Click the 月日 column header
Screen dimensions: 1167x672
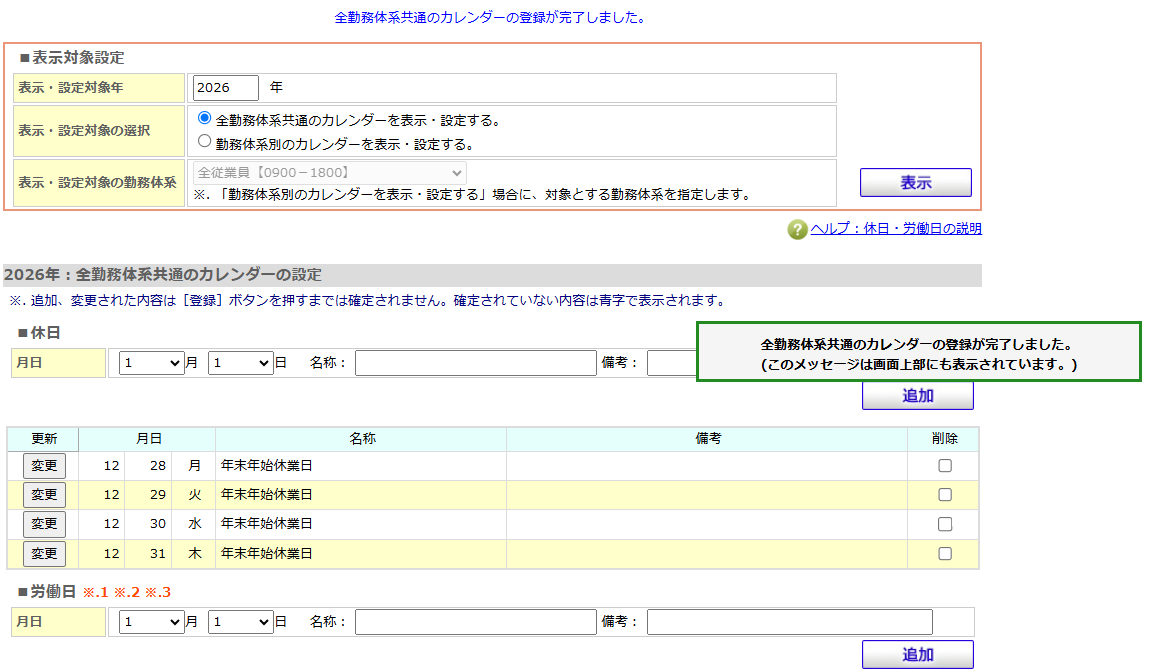[x=148, y=439]
